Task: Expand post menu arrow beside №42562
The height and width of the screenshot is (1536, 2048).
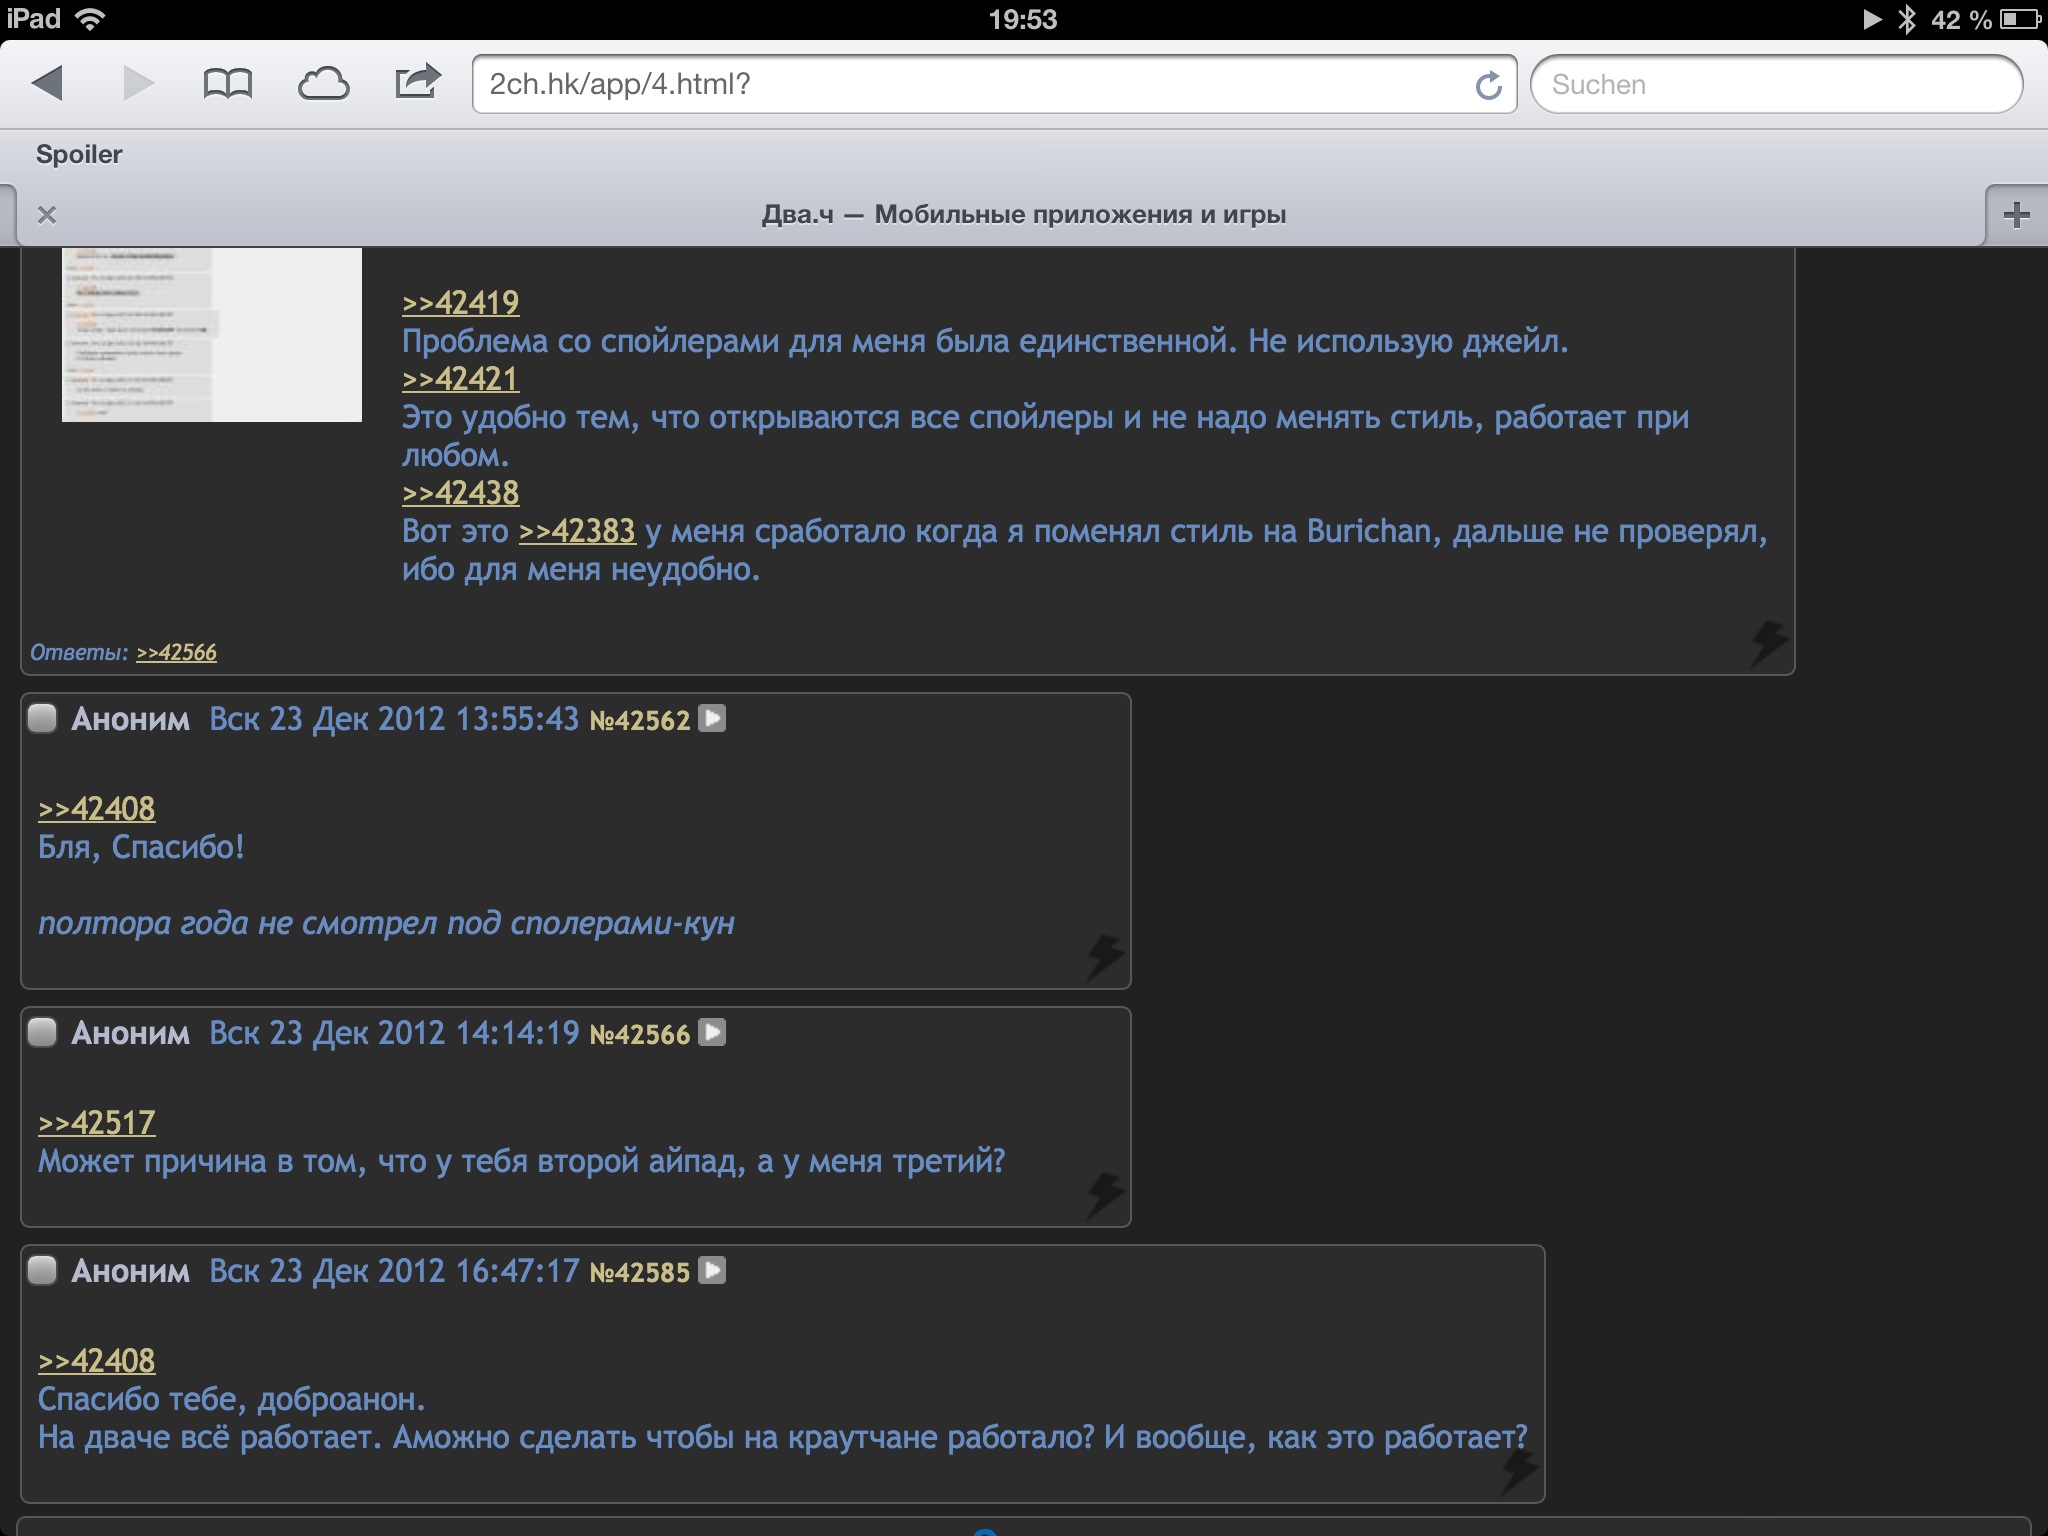Action: 712,718
